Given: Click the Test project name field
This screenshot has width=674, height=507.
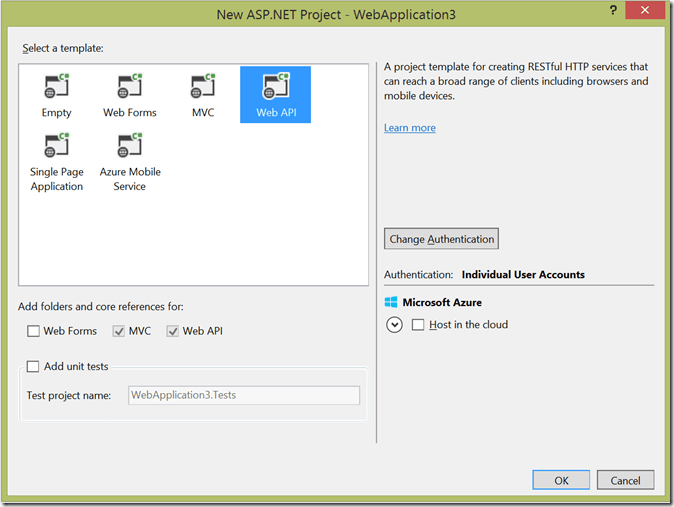Looking at the screenshot, I should pos(244,395).
